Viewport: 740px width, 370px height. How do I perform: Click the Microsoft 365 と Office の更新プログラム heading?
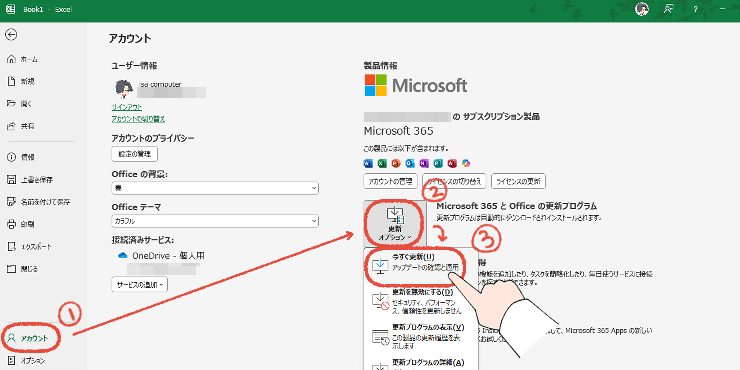[x=517, y=206]
